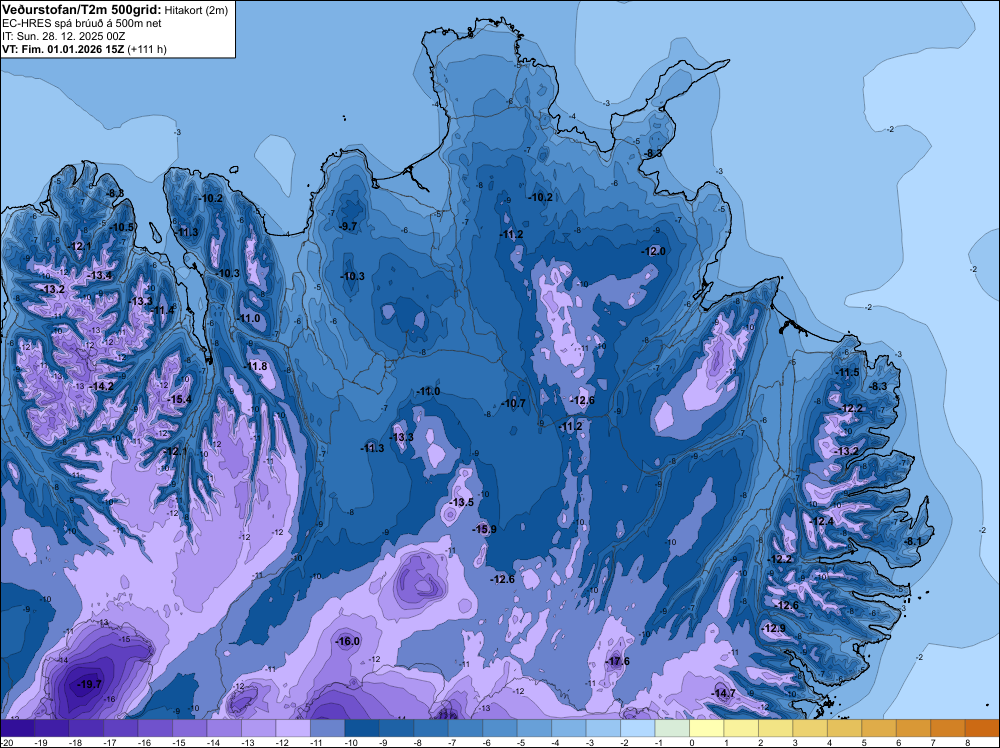Image resolution: width=1000 pixels, height=748 pixels.
Task: Click the -8.1 temperature label
Action: [x=913, y=541]
